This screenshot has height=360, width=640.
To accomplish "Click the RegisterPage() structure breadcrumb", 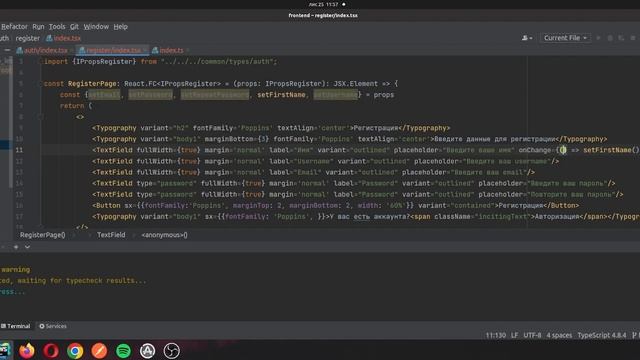I will (x=42, y=235).
